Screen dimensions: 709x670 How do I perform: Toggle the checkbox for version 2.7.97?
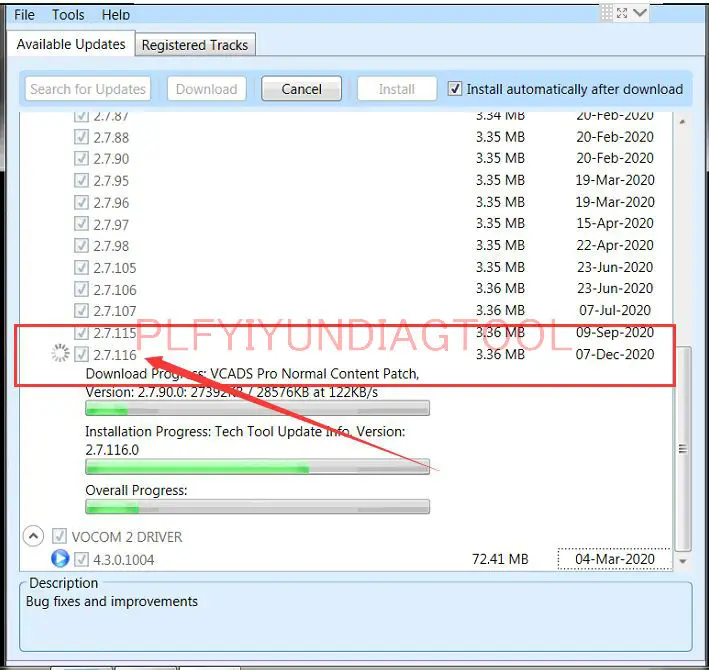(81, 223)
